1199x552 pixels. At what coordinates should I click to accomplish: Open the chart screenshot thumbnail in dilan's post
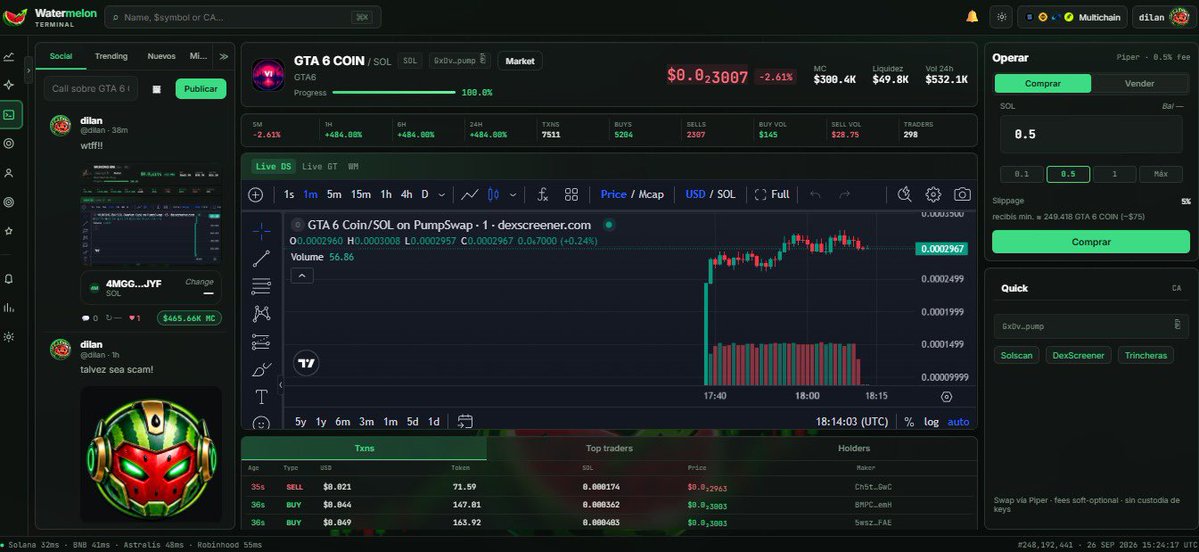pos(150,213)
